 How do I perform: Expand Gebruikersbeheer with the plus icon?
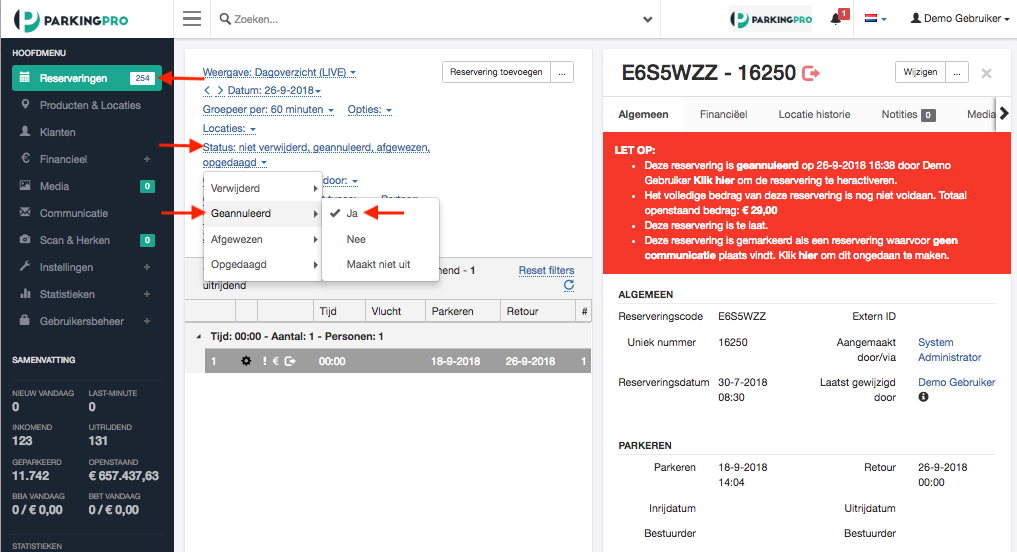(147, 321)
